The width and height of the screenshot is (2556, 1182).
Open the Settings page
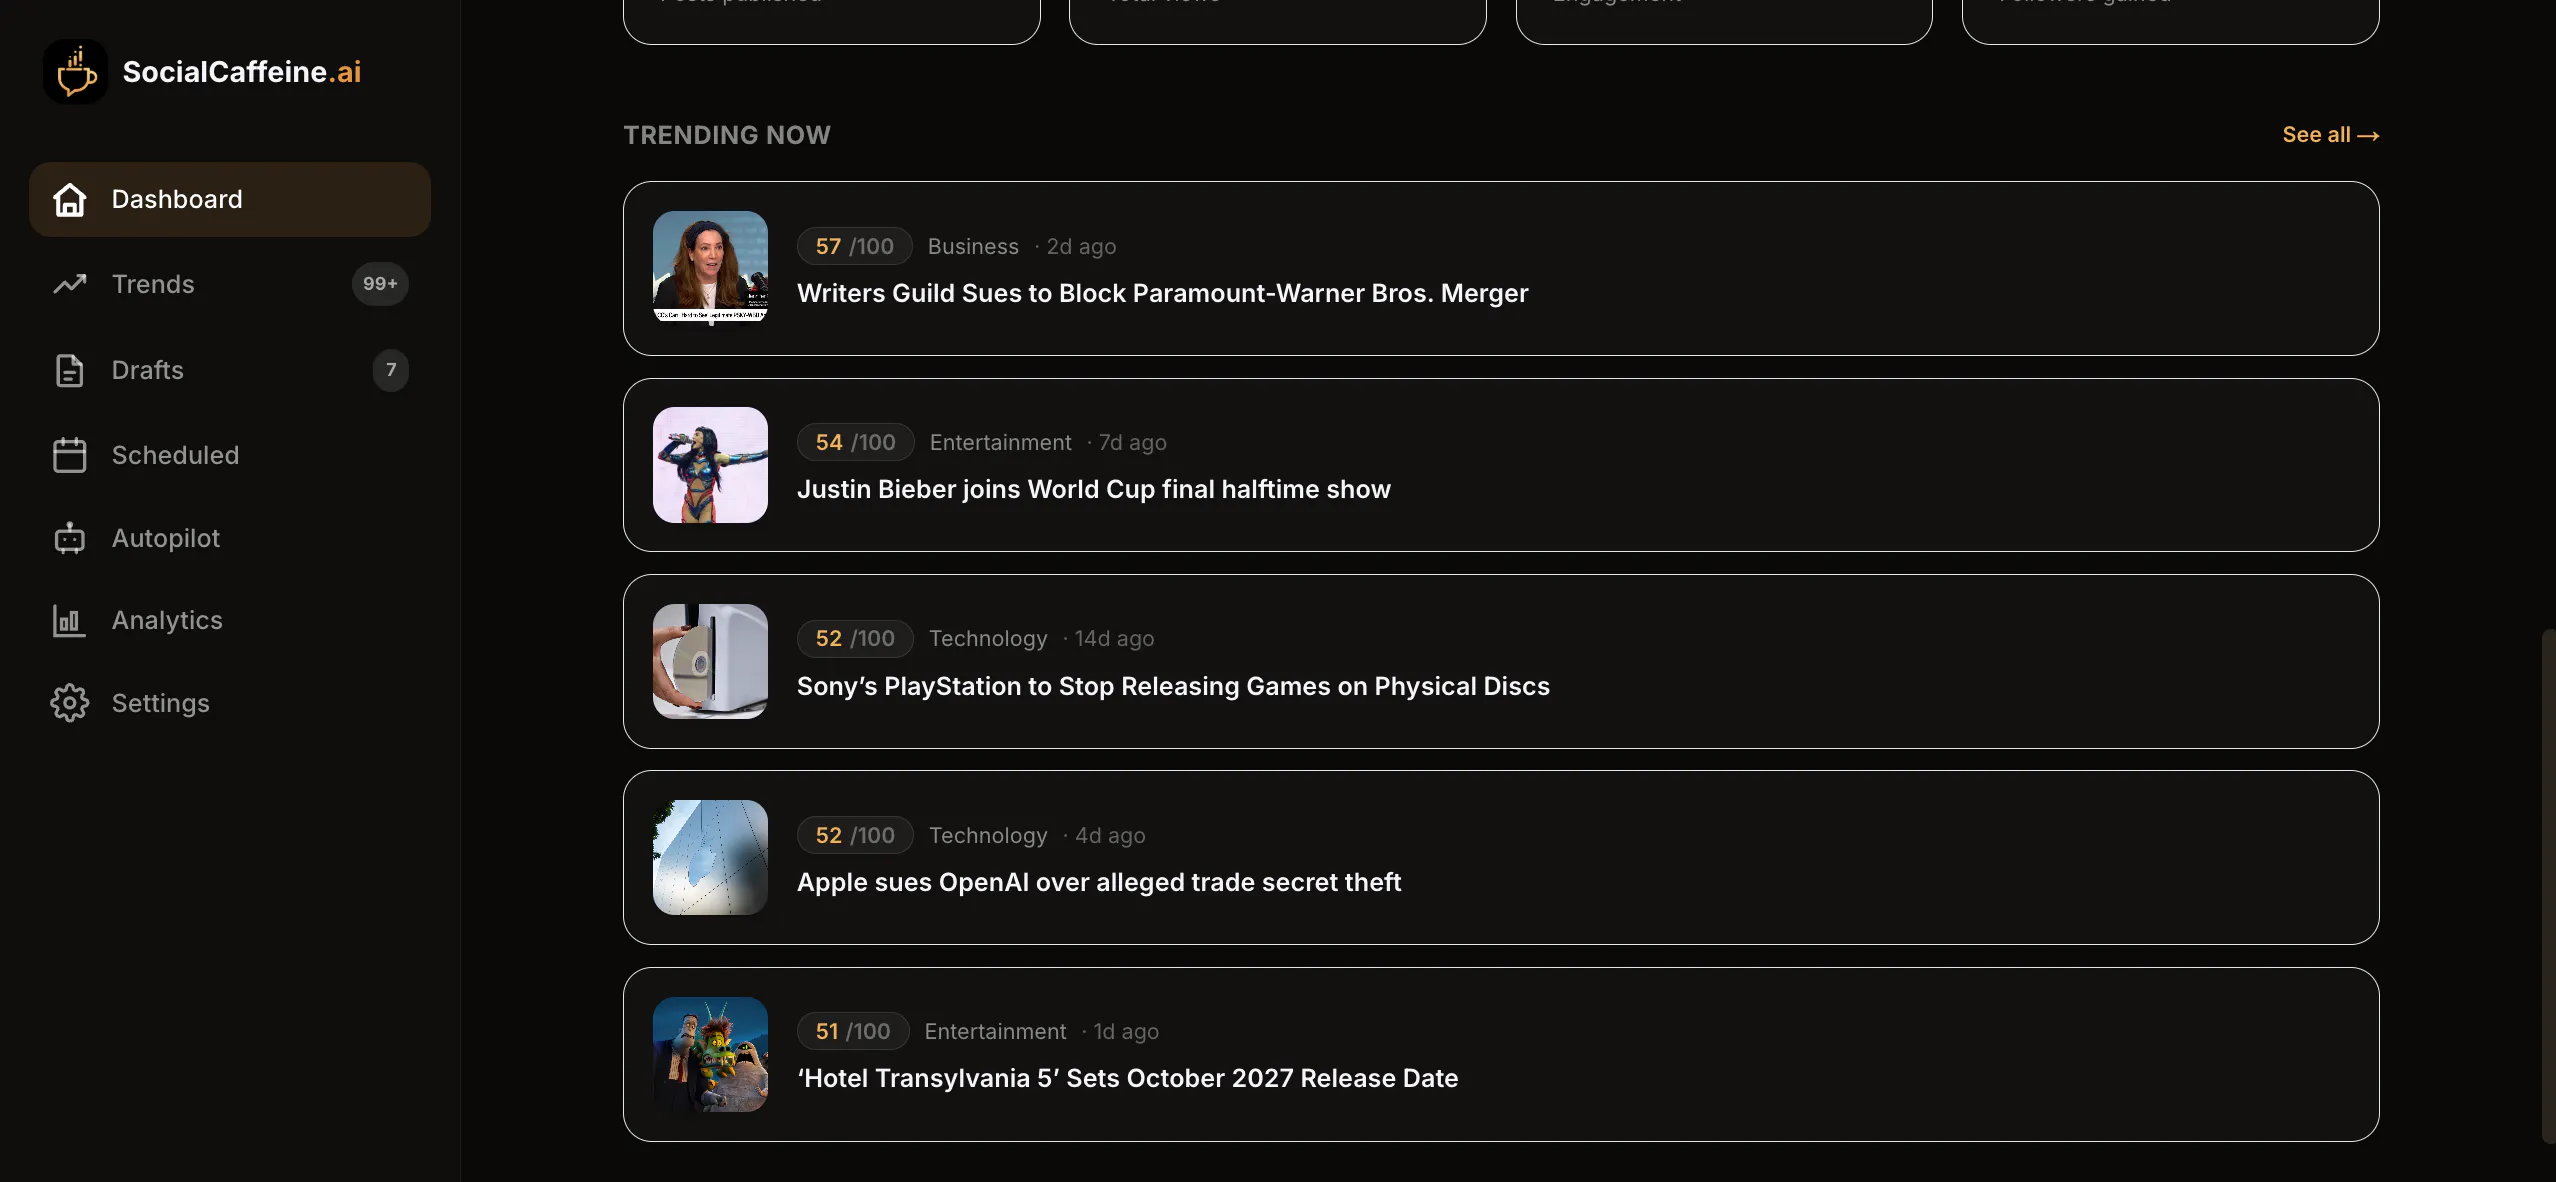coord(230,703)
